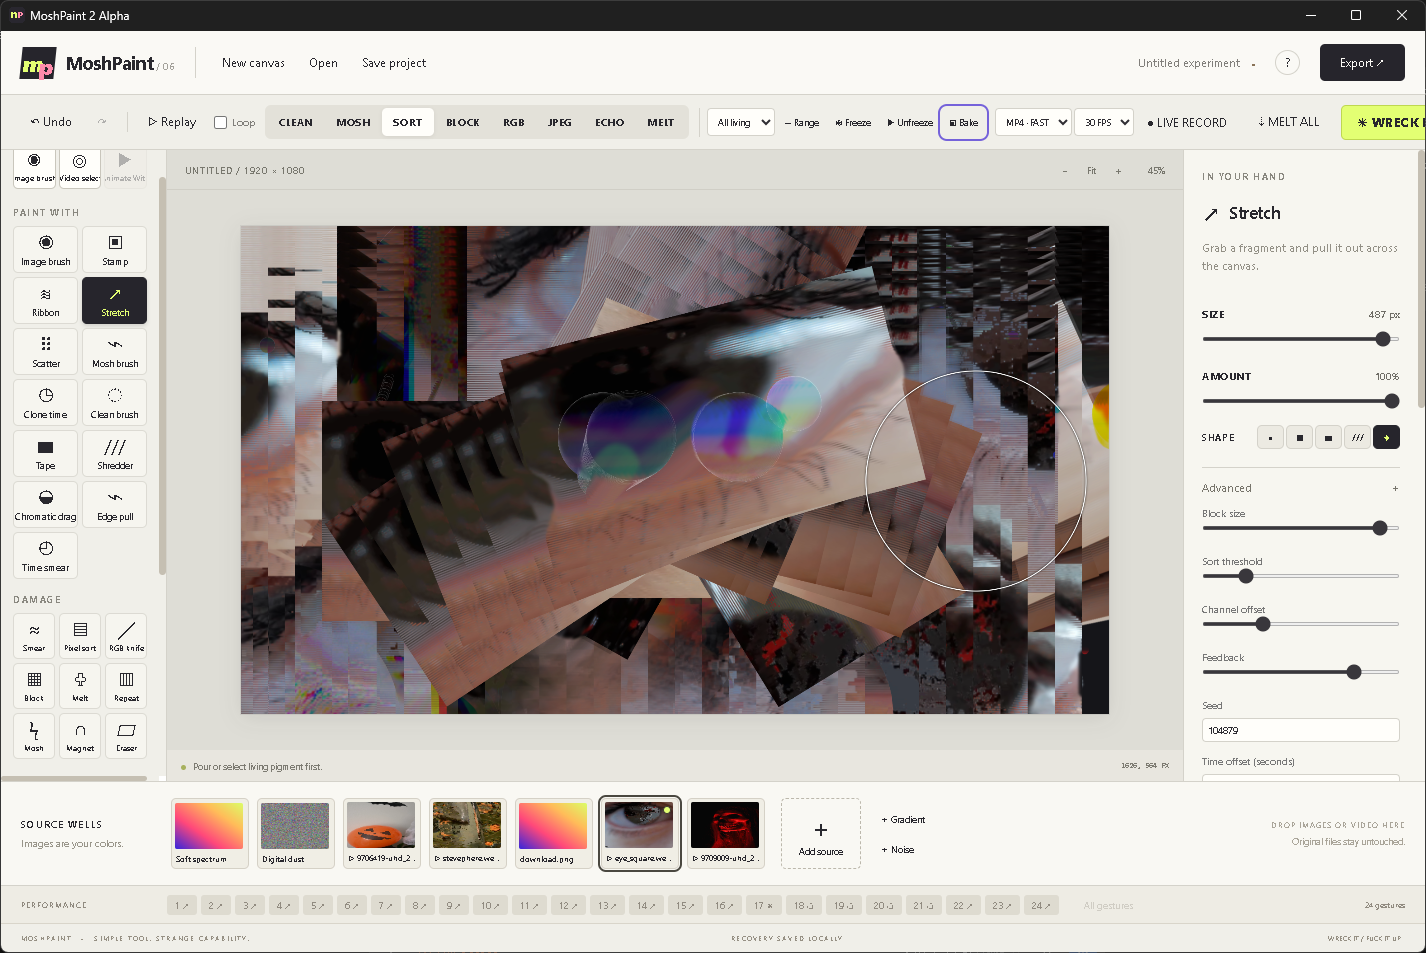1426x953 pixels.
Task: Switch to MOSH mode tab
Action: 353,123
